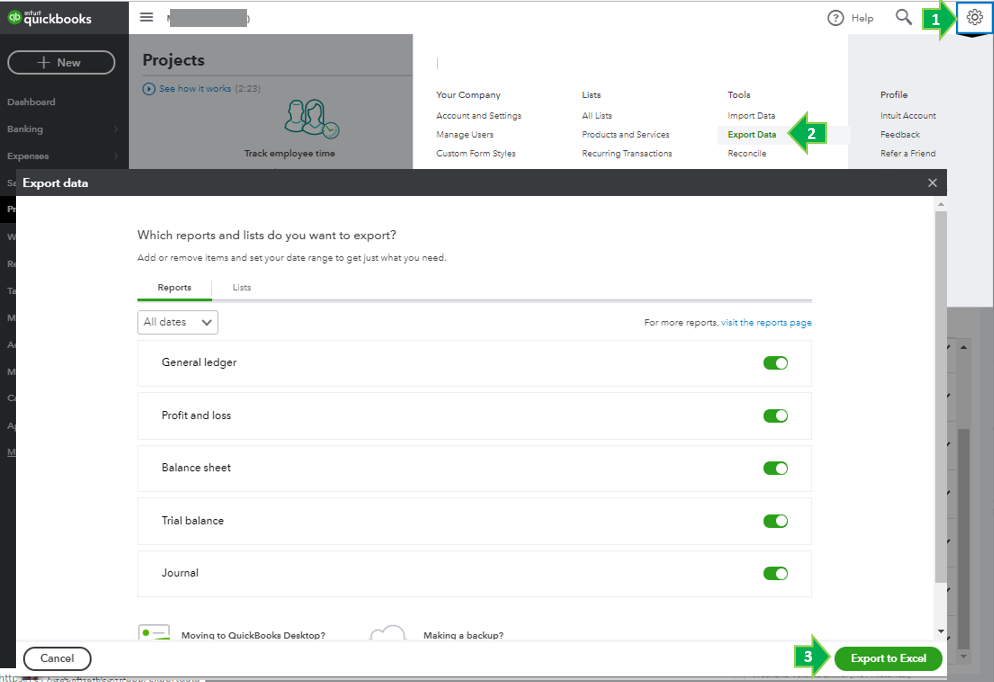This screenshot has height=682, width=994.
Task: Click Making a backup? link
Action: [463, 635]
